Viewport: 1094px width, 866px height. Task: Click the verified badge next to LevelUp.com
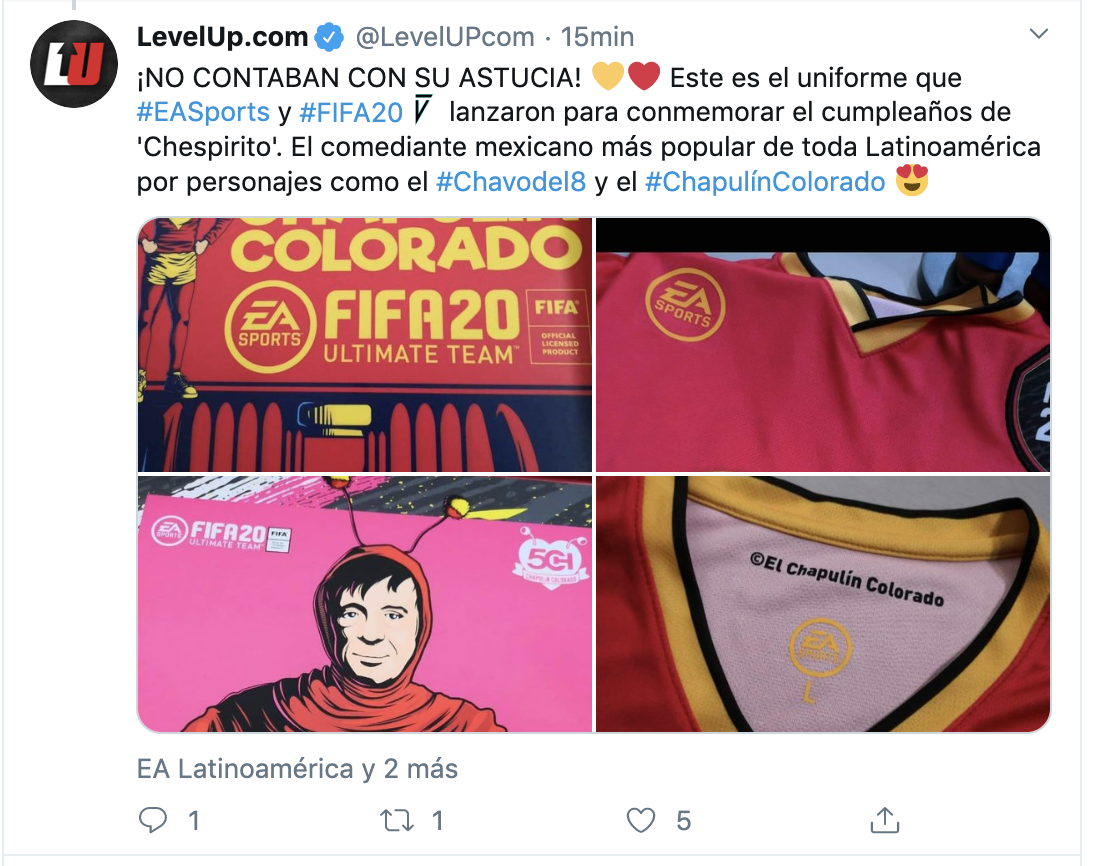[329, 37]
